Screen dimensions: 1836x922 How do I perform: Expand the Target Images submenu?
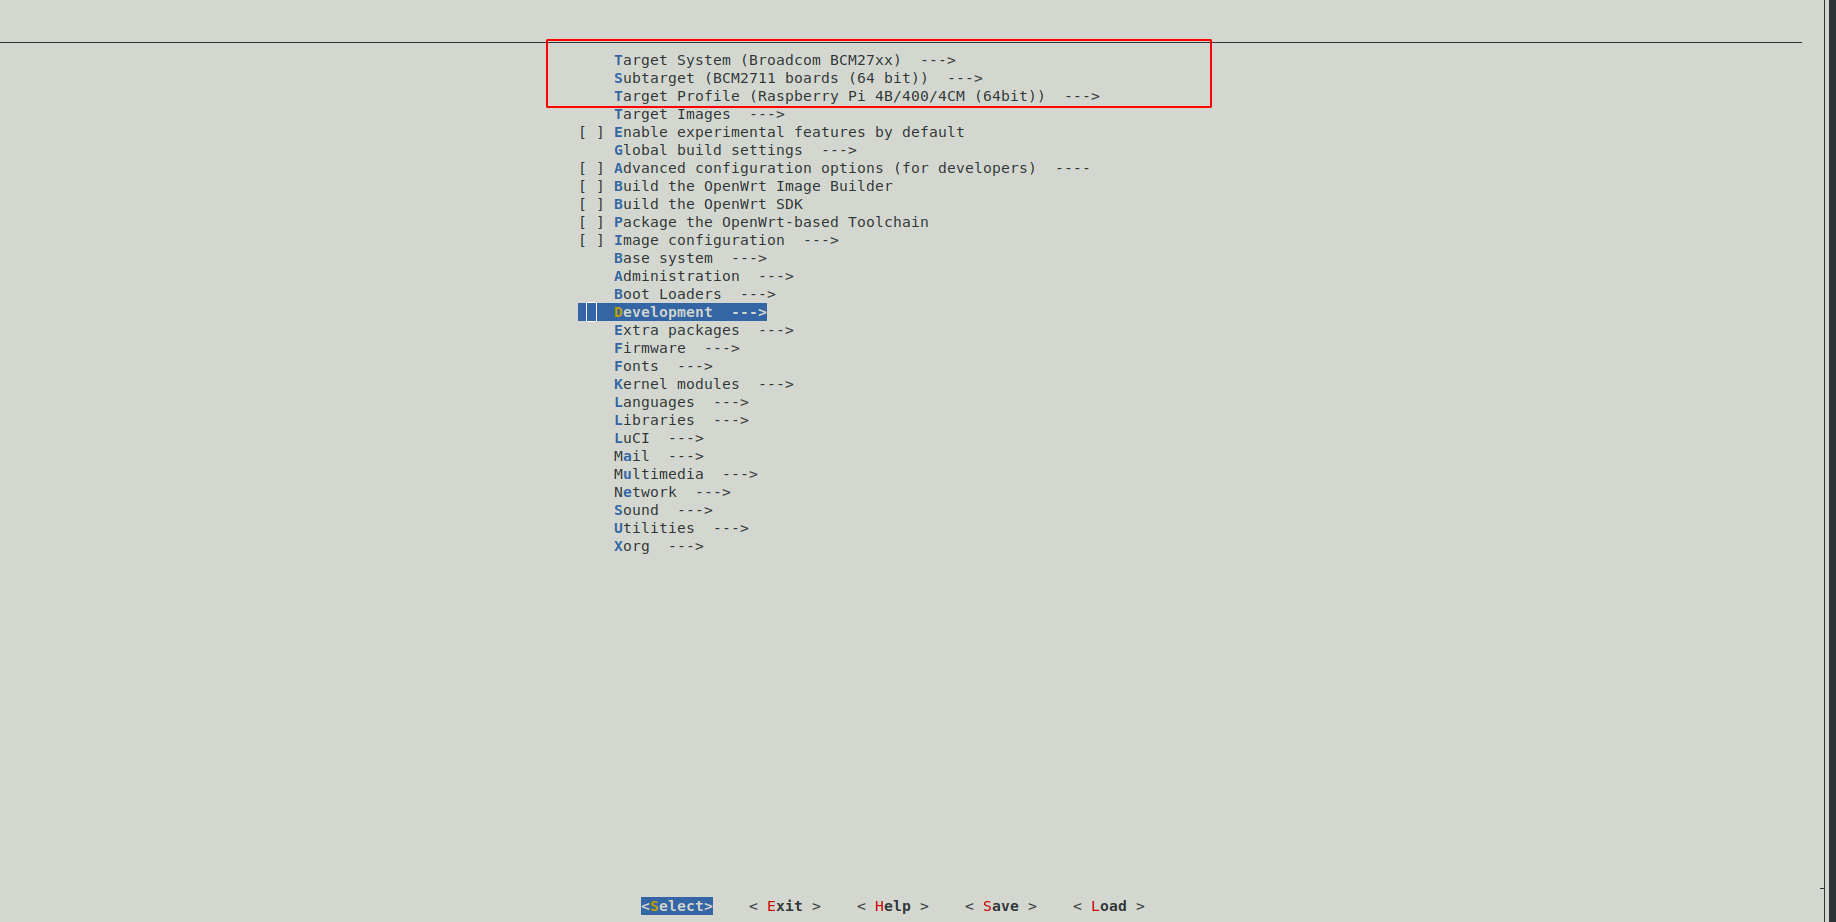[671, 114]
